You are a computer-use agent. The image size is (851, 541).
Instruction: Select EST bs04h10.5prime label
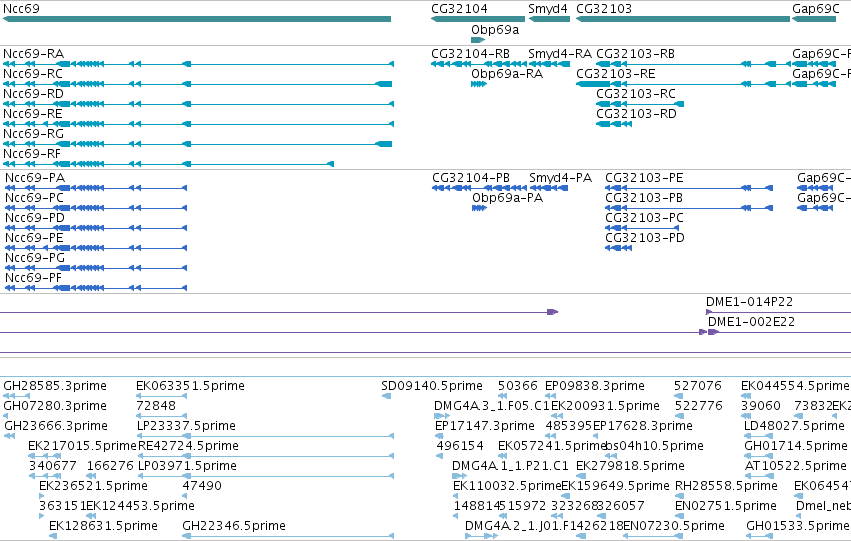(655, 446)
